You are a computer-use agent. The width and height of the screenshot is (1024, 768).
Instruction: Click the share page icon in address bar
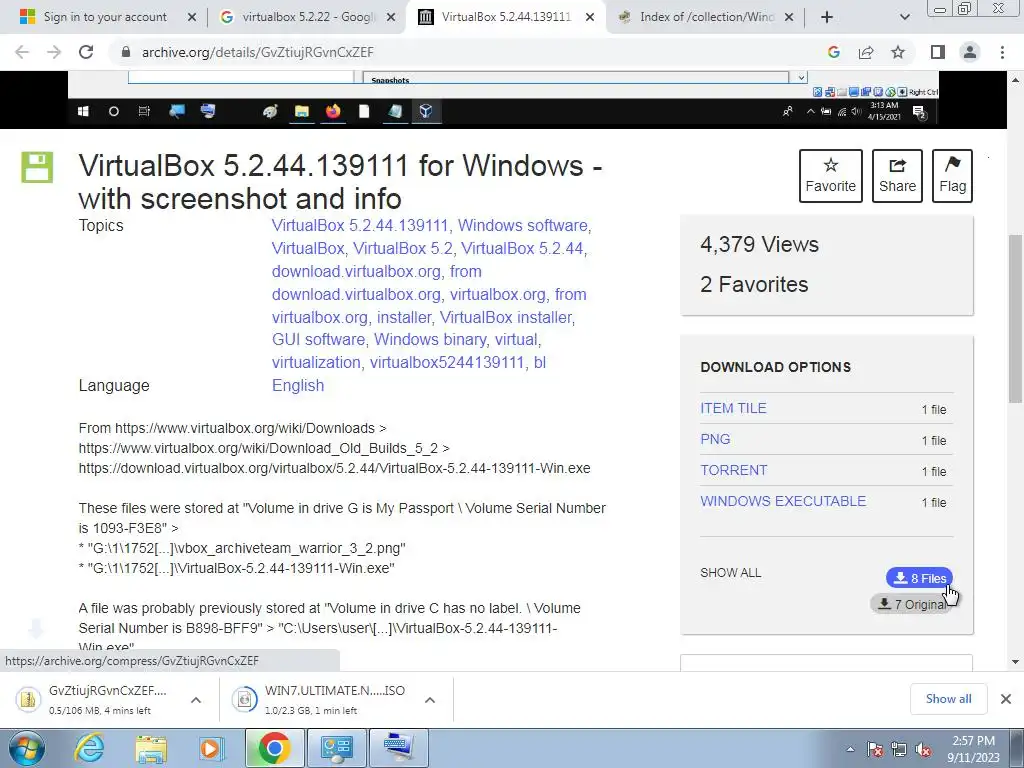(x=866, y=52)
